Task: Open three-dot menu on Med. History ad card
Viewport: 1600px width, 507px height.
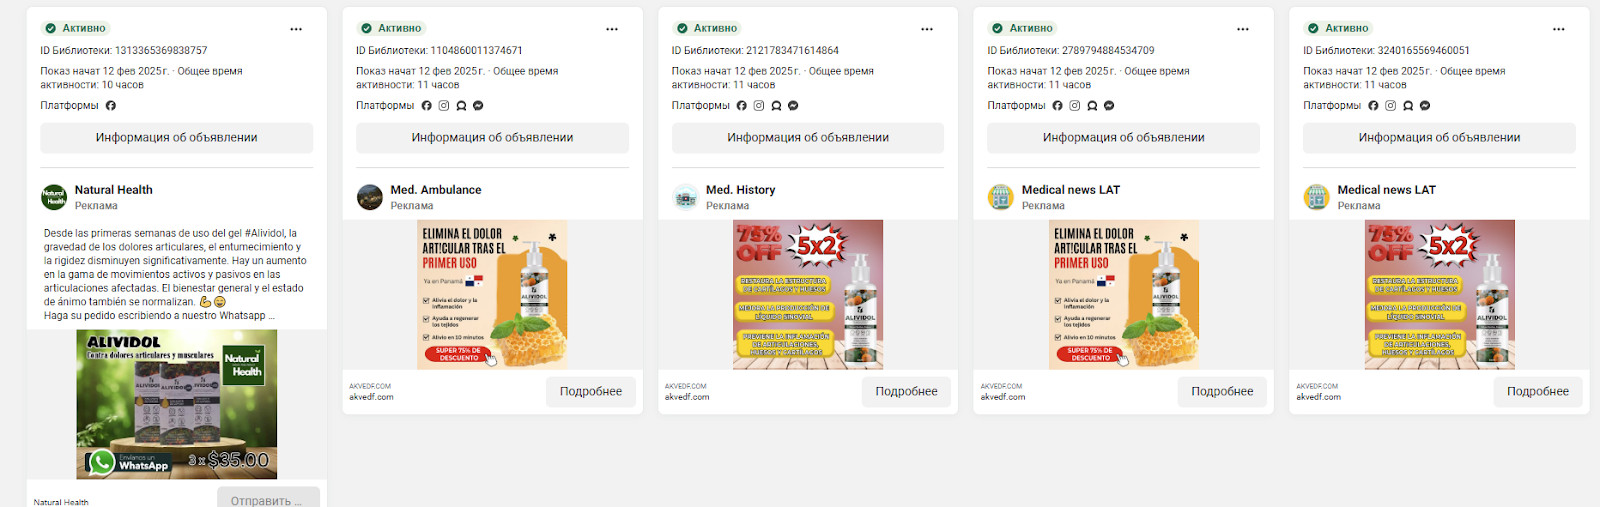Action: [x=927, y=29]
